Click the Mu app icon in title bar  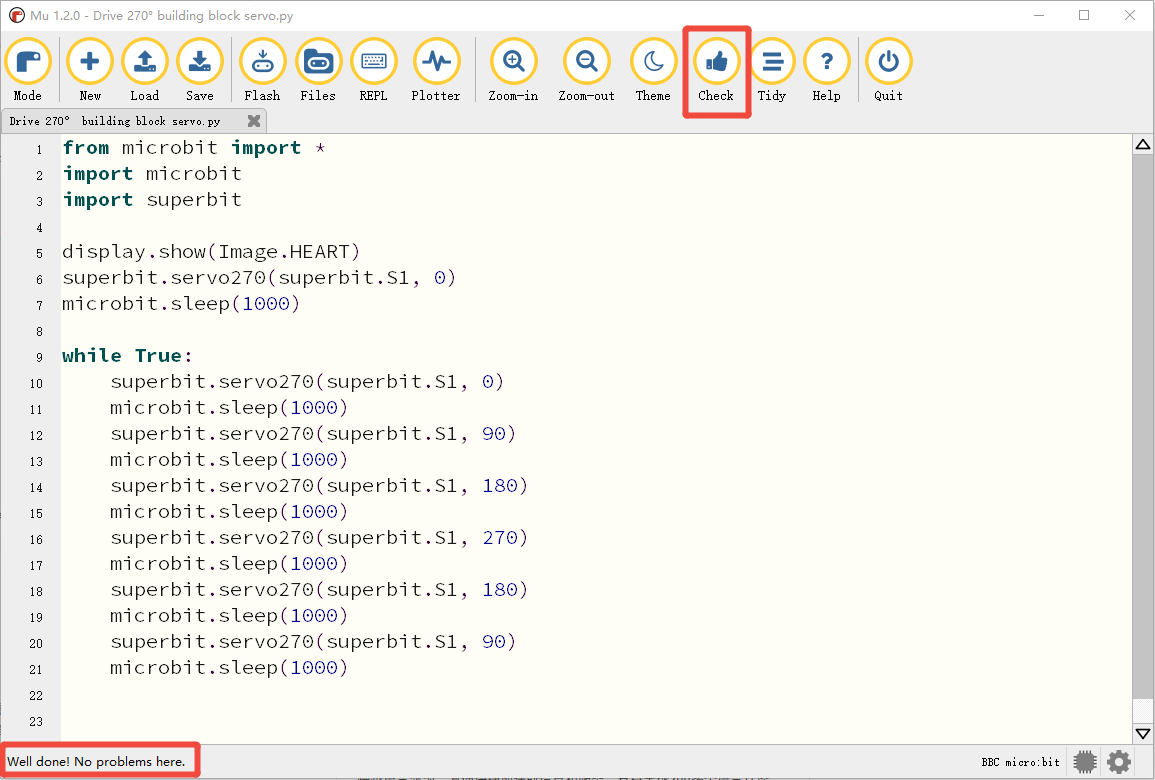click(x=16, y=15)
